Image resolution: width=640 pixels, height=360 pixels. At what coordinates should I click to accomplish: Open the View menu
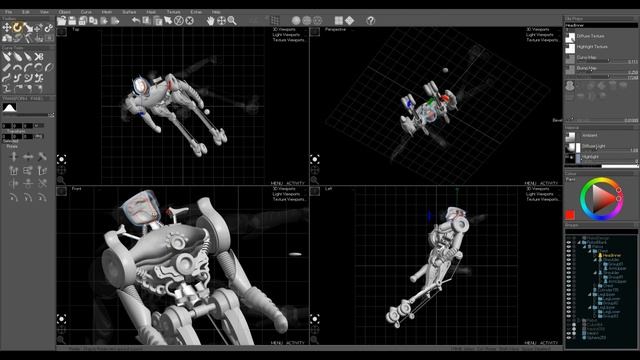tap(44, 12)
